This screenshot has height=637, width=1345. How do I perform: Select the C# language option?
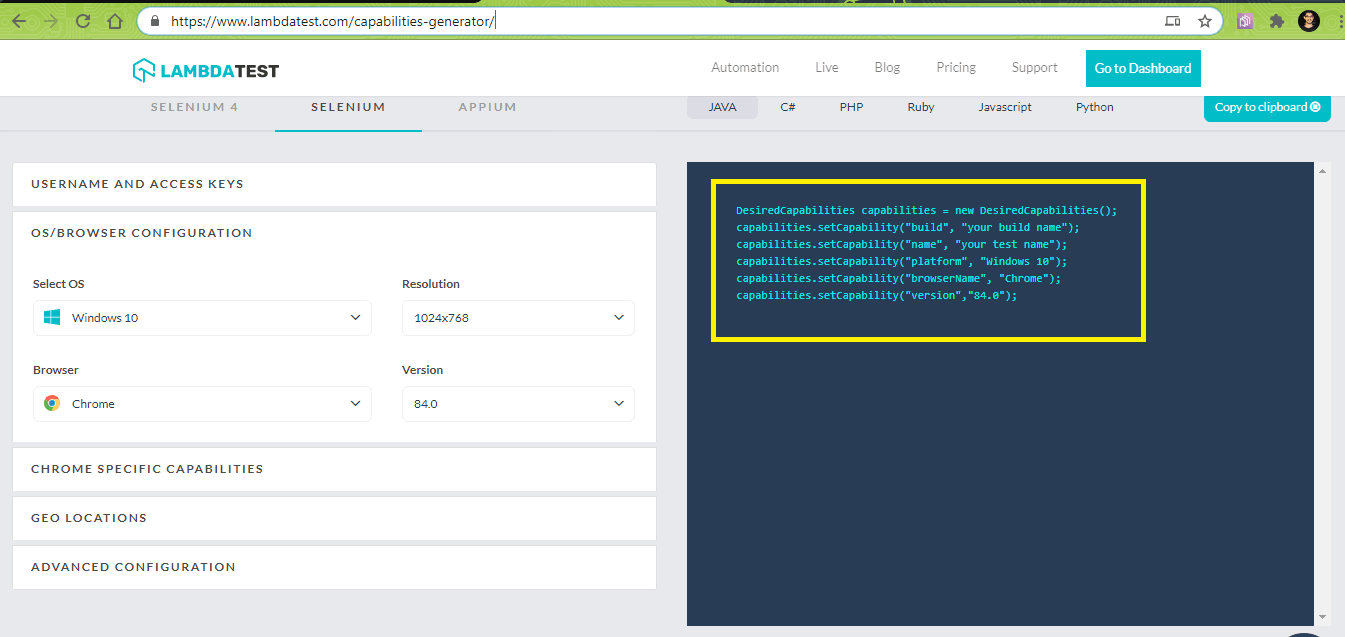point(788,107)
